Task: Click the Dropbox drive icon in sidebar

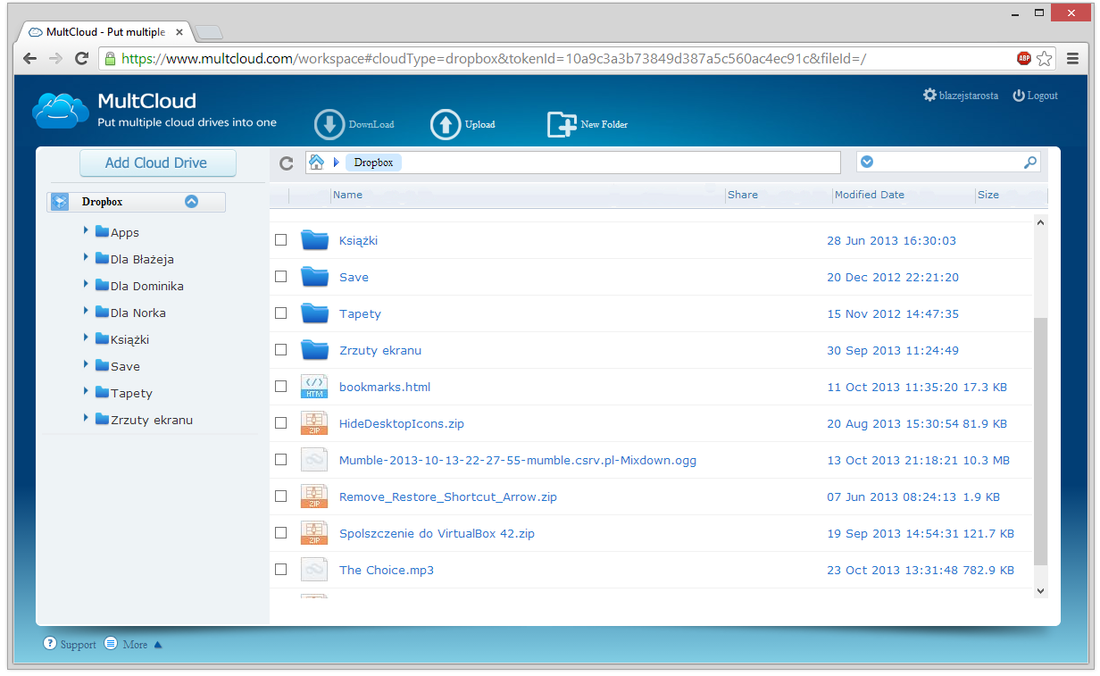Action: 60,202
